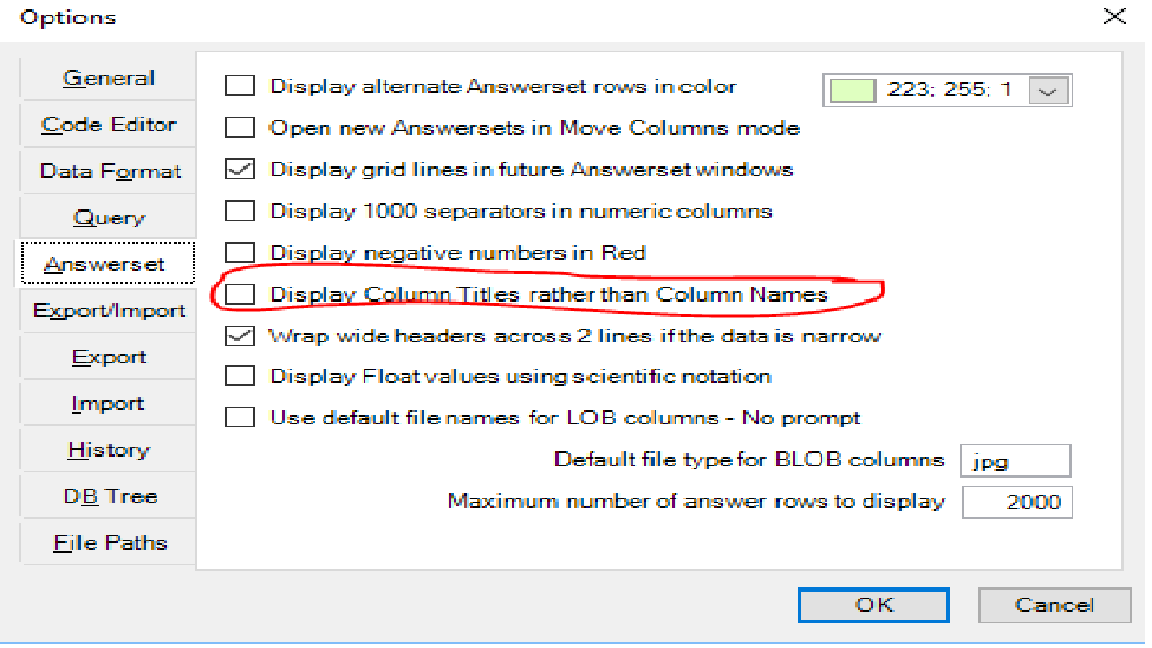Go to the Export/Import tab
Screen dimensions: 1152x648
[108, 311]
